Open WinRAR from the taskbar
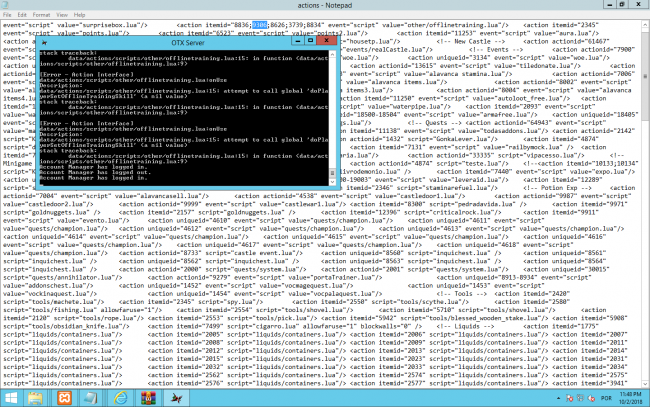650x407 pixels. click(148, 398)
